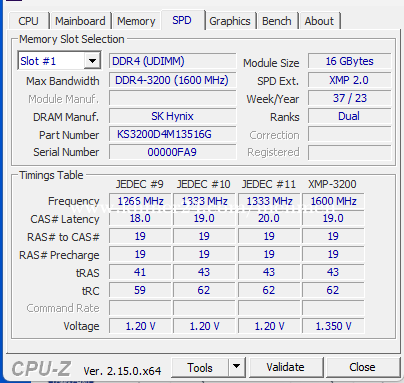The image size is (404, 383).
Task: Click the XMP-3200 frequency 1600 MHz
Action: pyautogui.click(x=333, y=201)
